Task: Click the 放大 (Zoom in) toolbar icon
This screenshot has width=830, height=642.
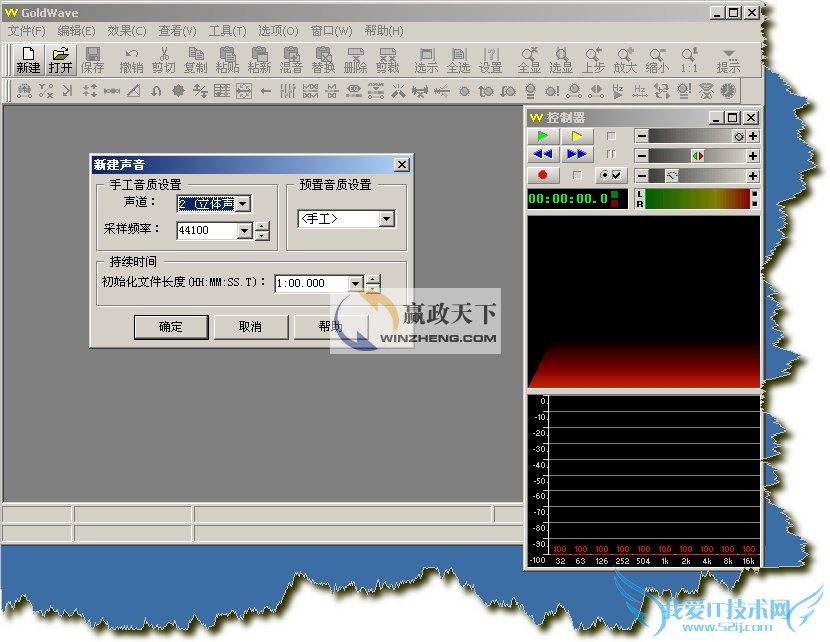Action: 624,60
